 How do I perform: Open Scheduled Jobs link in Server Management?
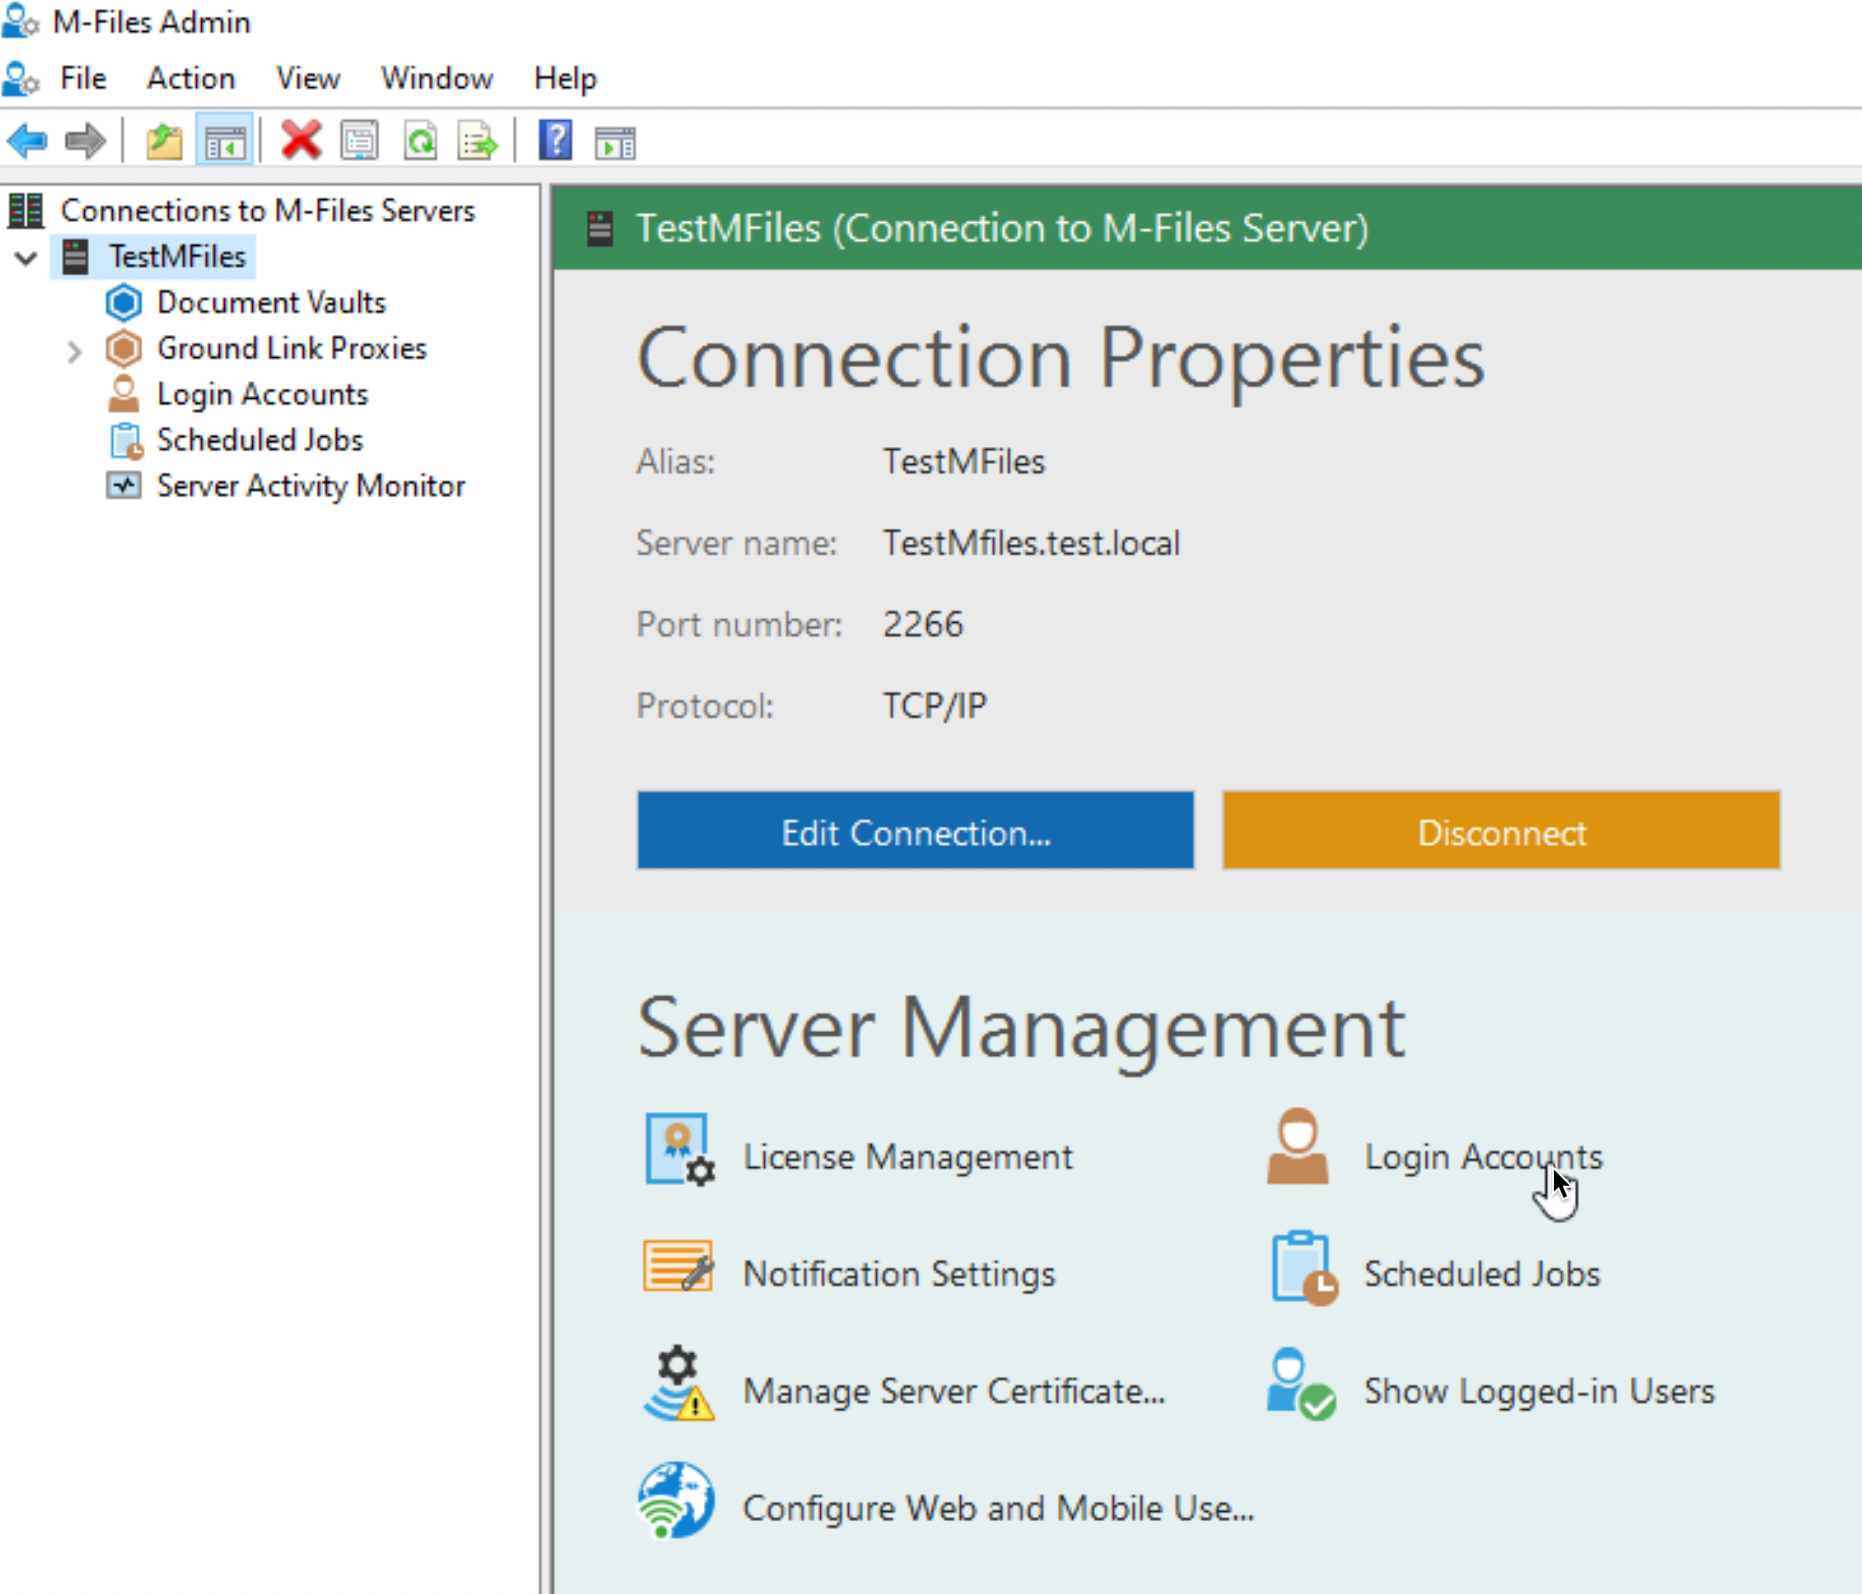(1482, 1274)
